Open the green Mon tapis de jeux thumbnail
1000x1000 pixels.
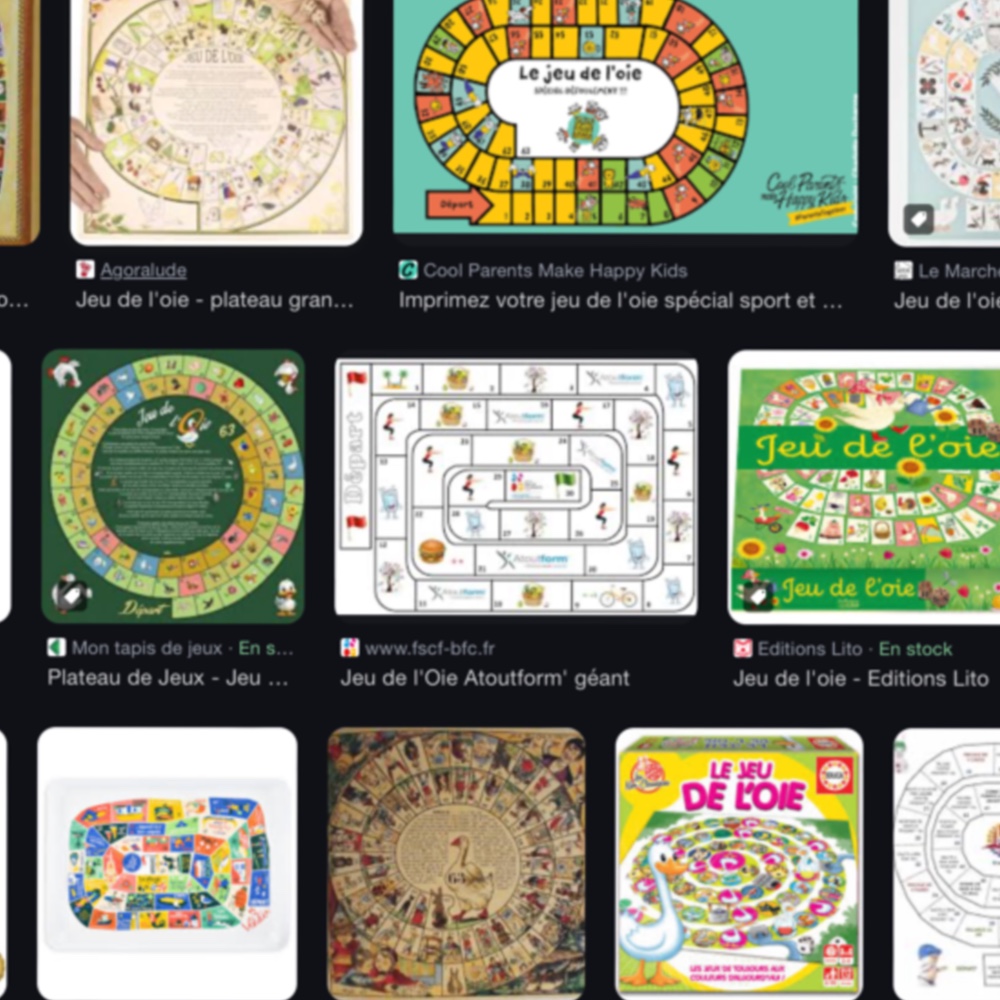click(x=173, y=486)
